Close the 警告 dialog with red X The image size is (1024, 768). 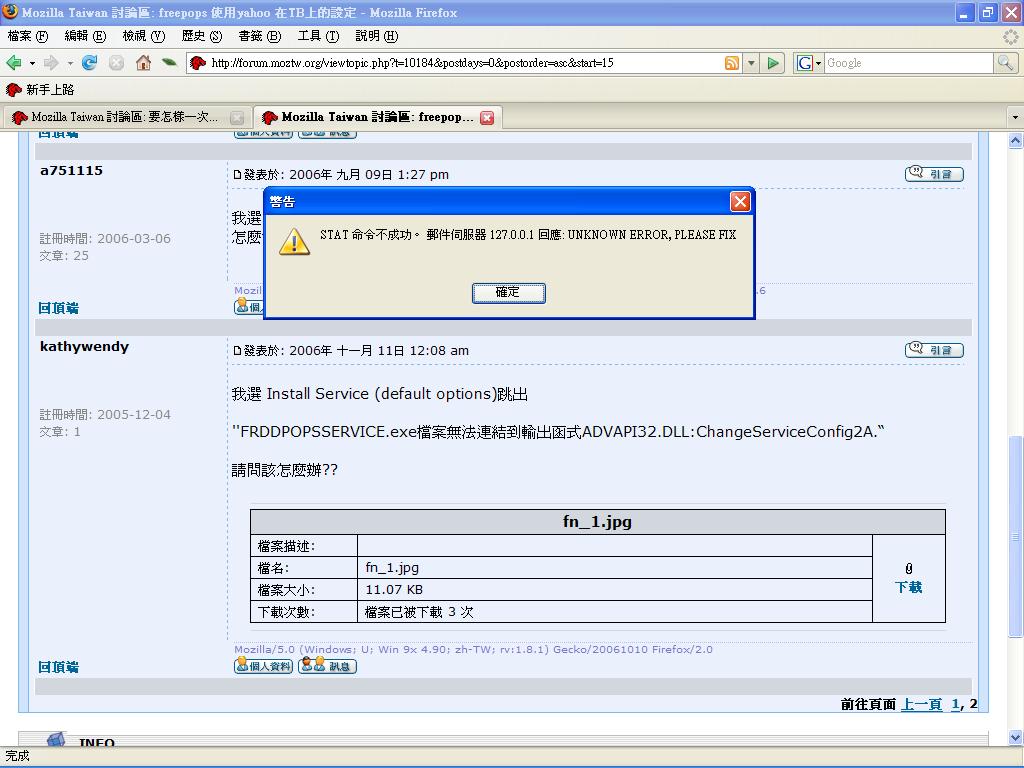coord(740,202)
